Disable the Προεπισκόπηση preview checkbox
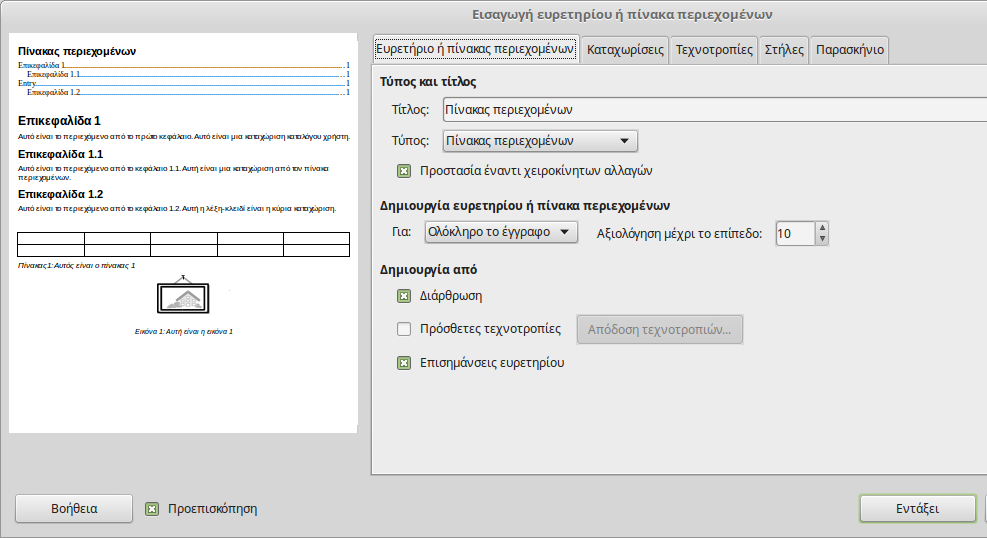The width and height of the screenshot is (987, 538). pos(152,508)
